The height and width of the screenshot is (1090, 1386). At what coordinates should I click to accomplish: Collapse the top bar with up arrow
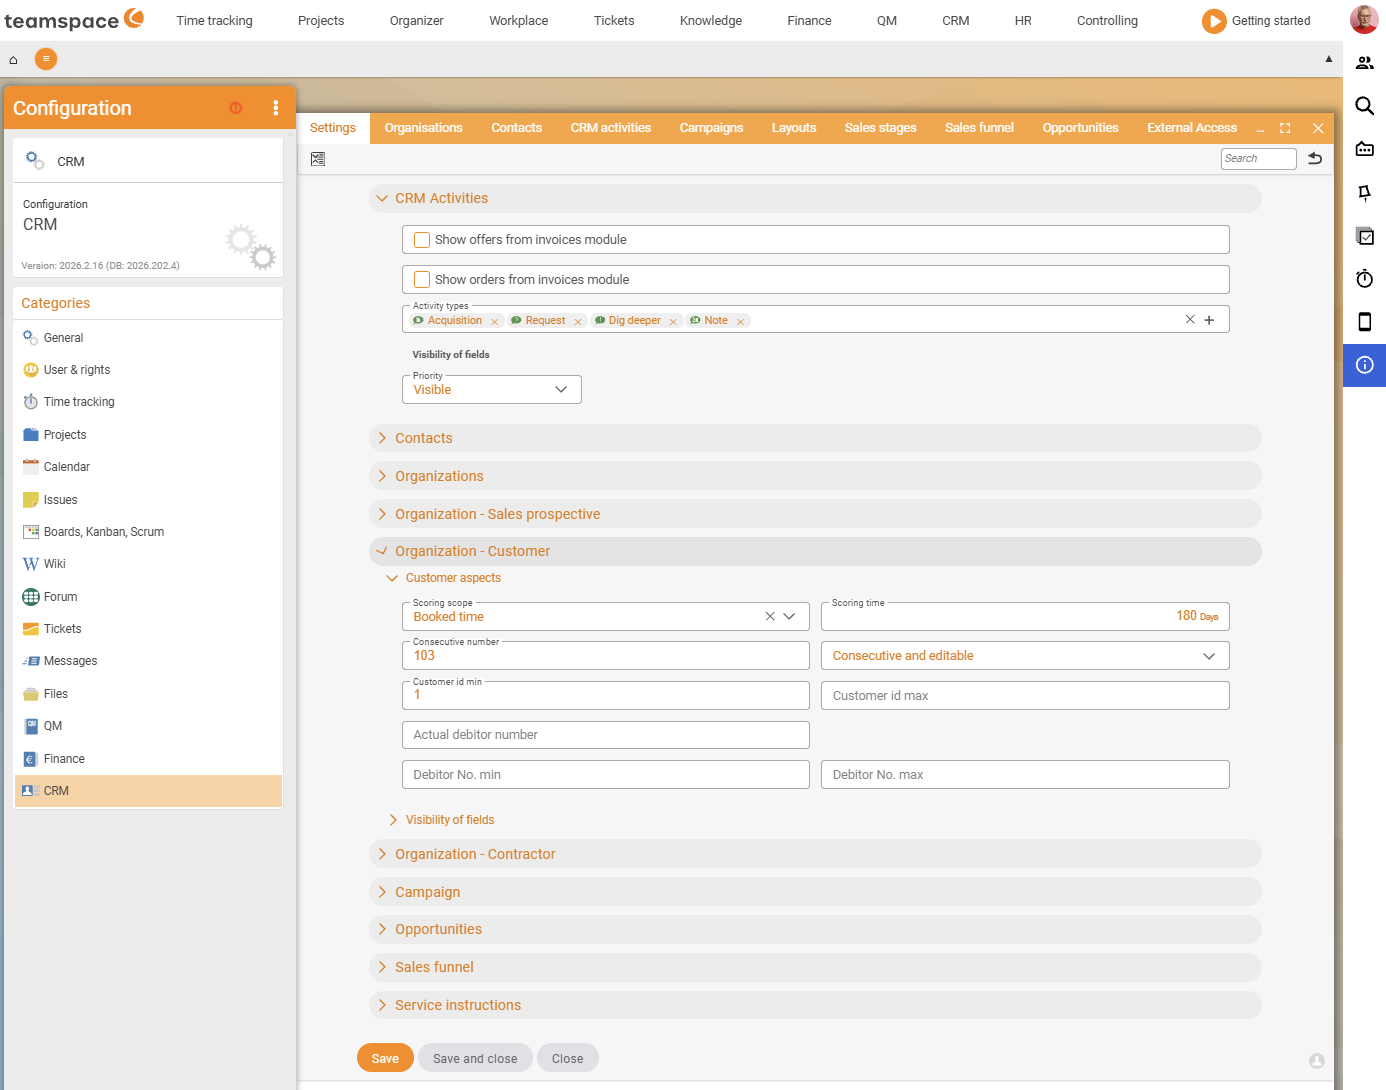click(1329, 59)
